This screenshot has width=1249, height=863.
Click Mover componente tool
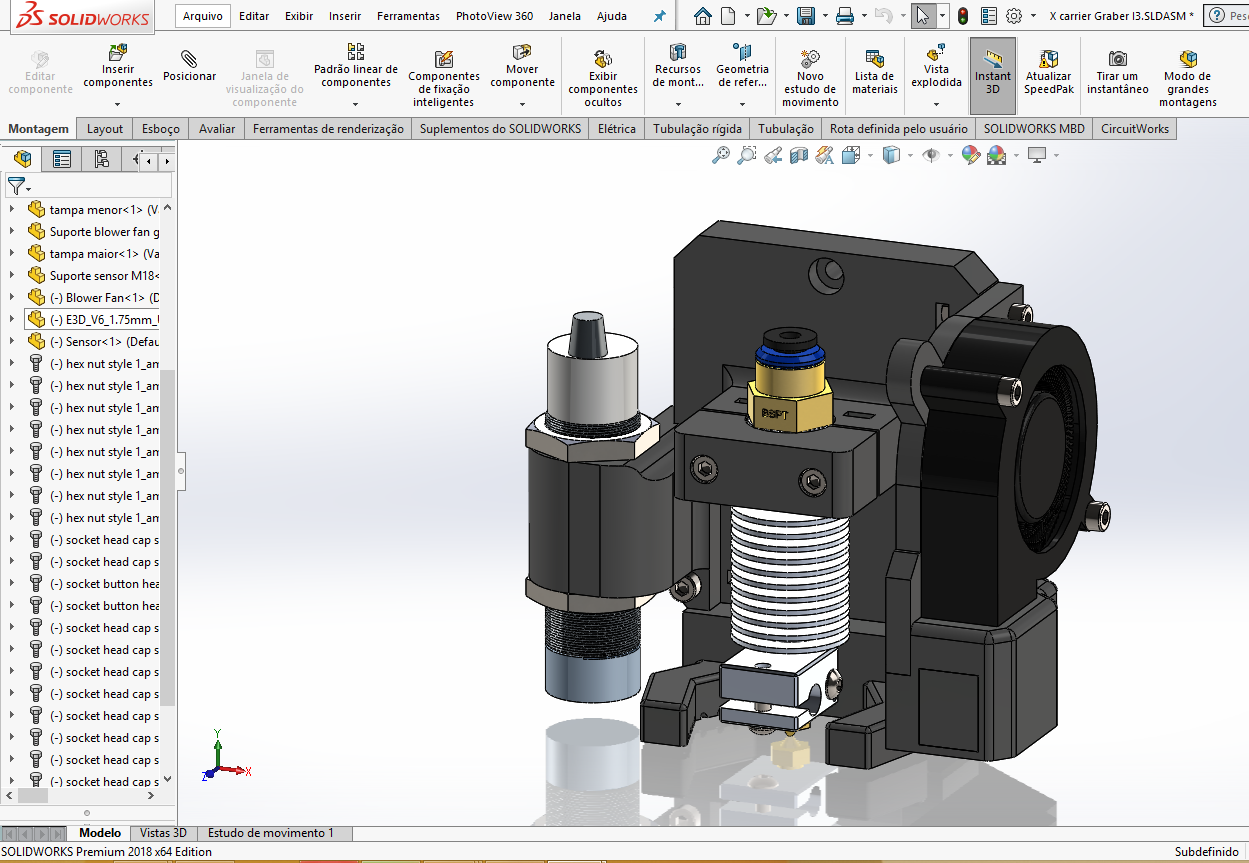pos(522,66)
